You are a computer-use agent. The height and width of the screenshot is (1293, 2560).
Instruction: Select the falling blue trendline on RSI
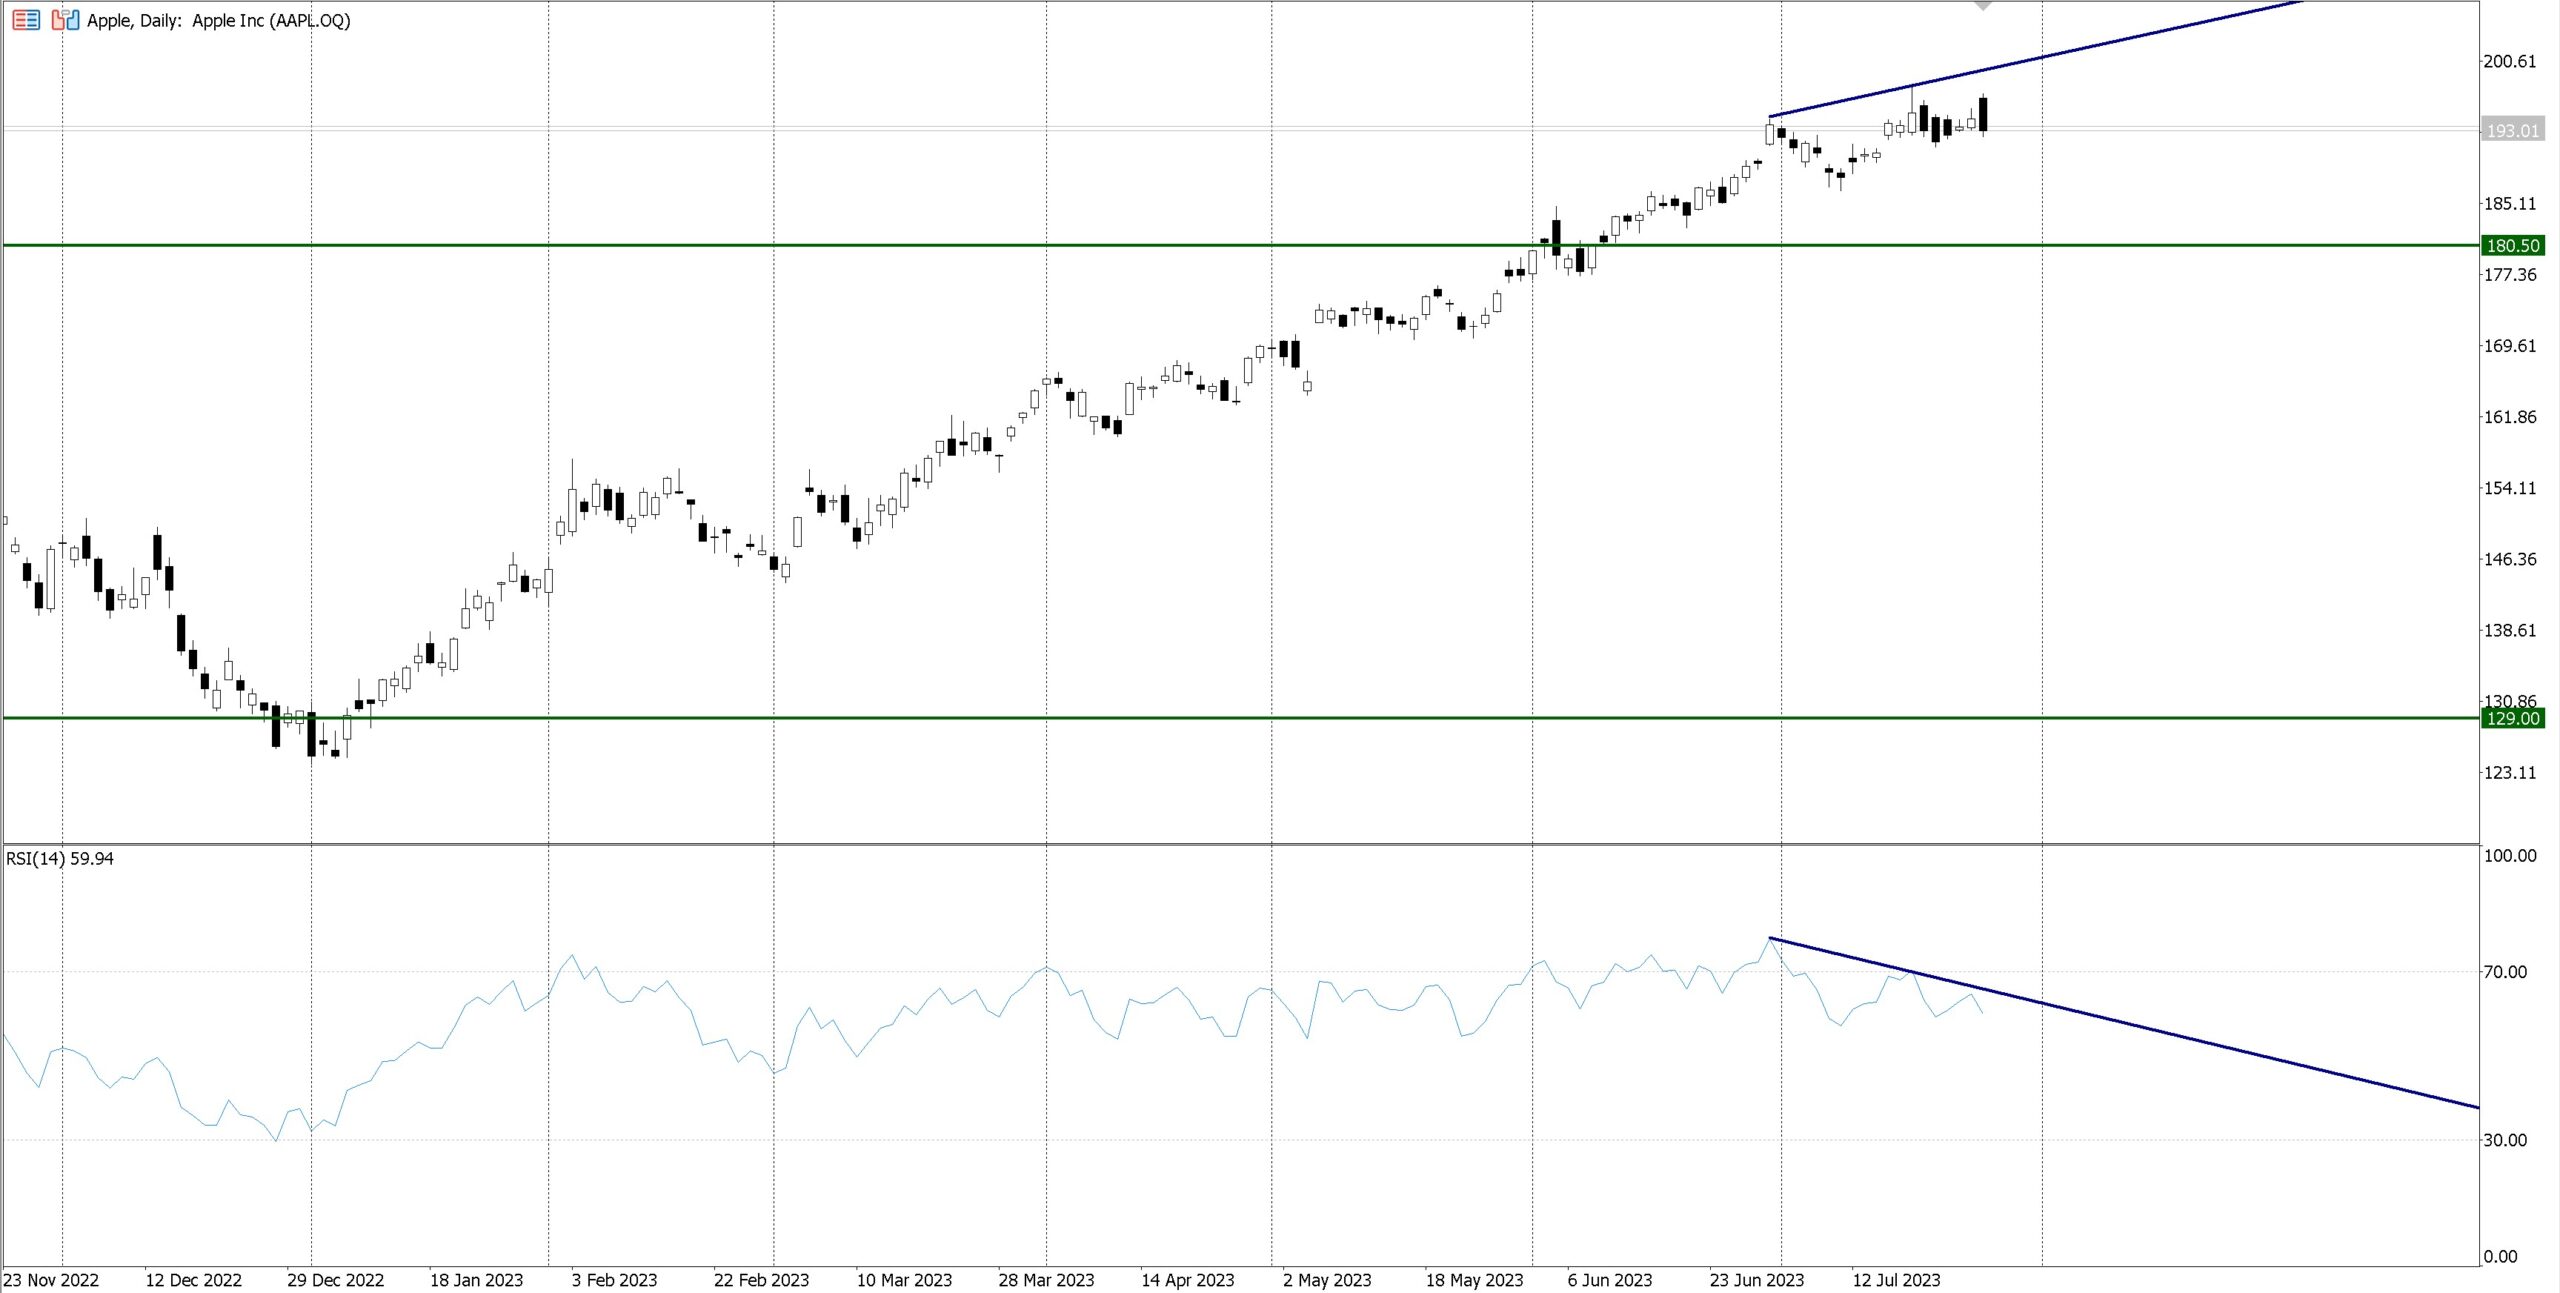(x=2200, y=1040)
